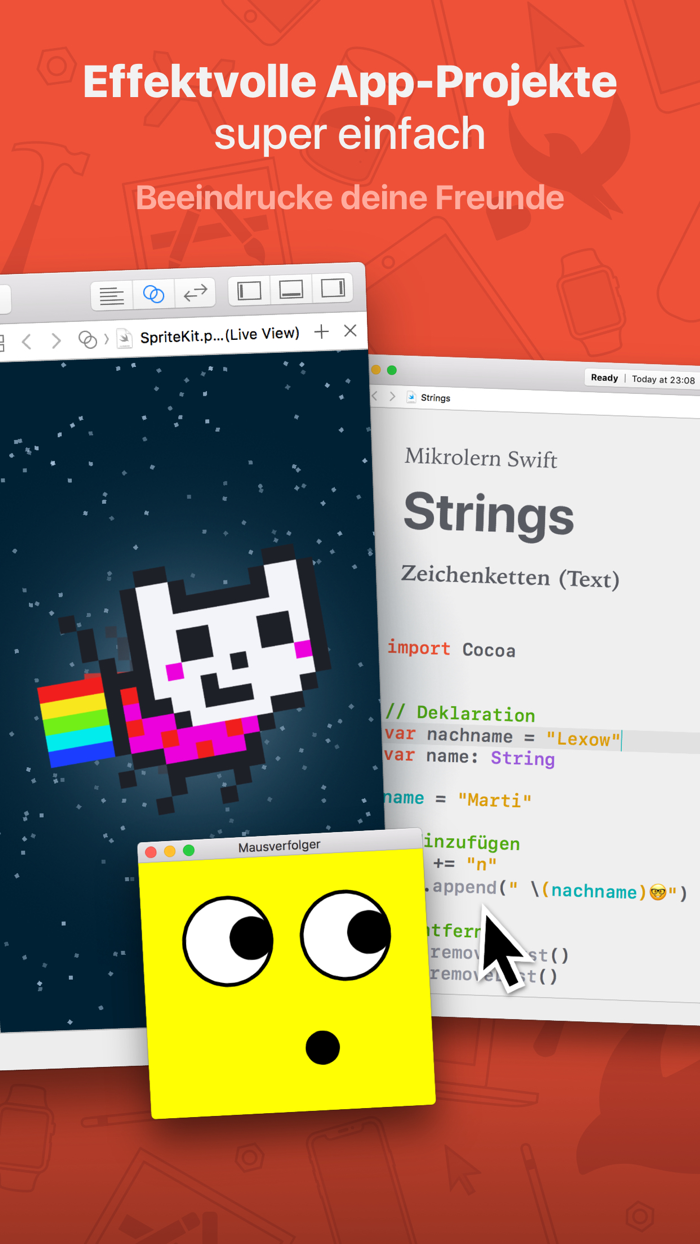Click the Mausverfolger window title
Image resolution: width=700 pixels, height=1244 pixels.
click(x=279, y=847)
